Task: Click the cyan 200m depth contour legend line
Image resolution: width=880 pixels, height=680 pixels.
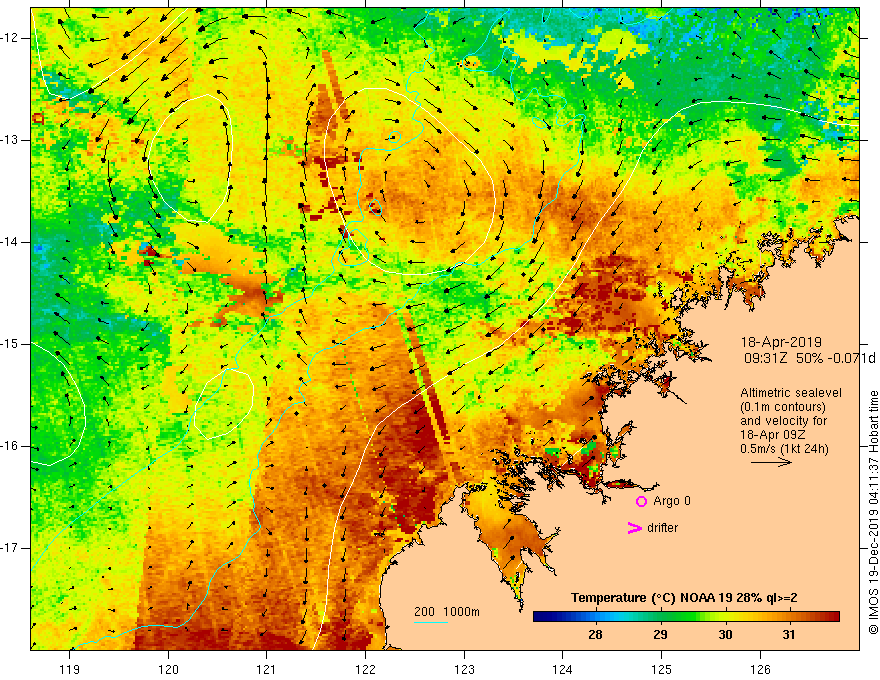Action: (431, 622)
